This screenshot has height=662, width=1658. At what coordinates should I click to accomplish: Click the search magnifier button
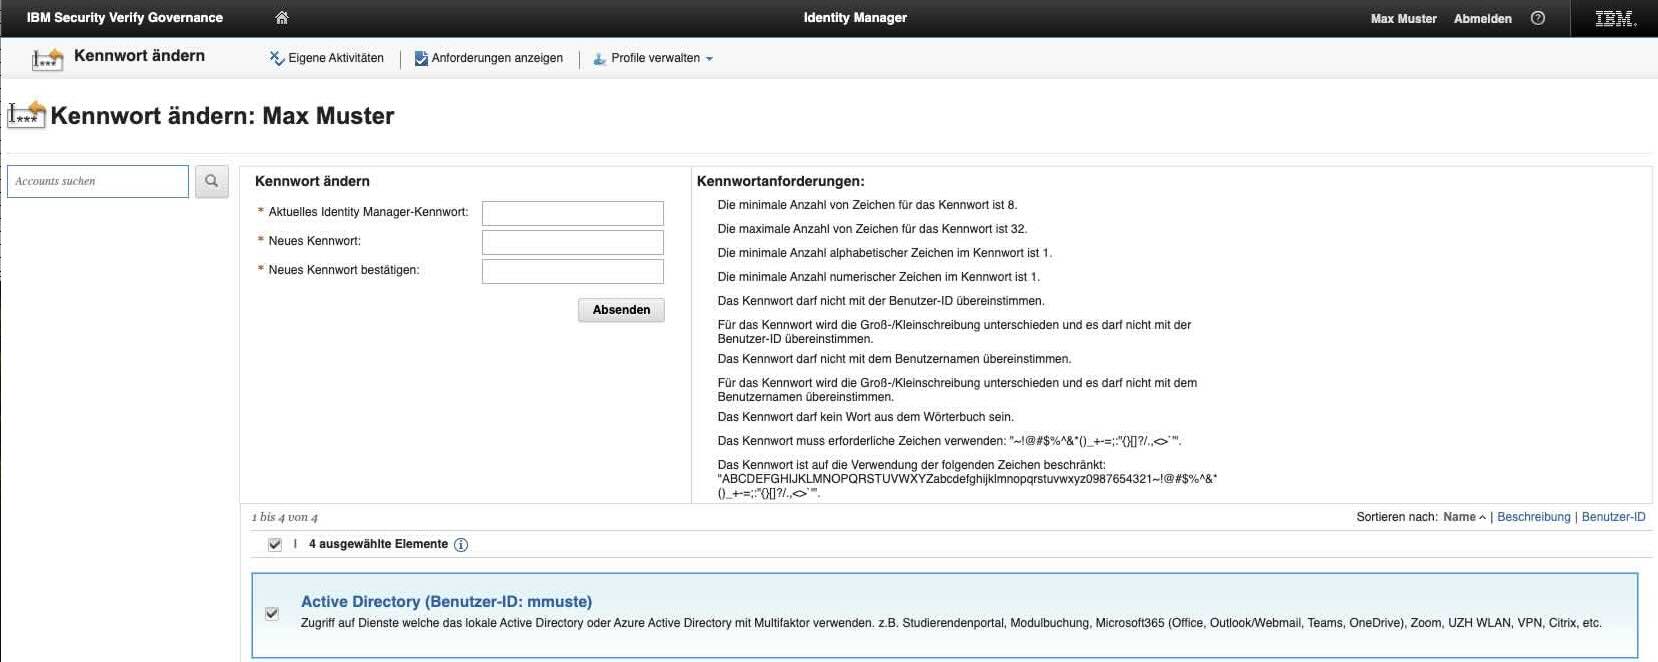(211, 181)
